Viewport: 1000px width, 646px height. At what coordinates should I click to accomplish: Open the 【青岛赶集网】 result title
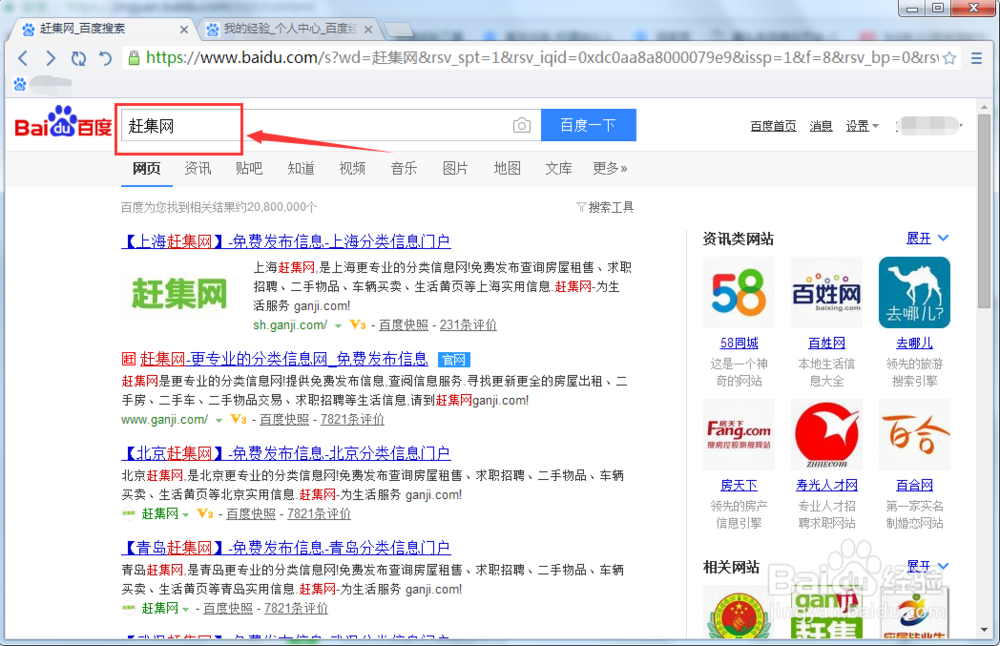pyautogui.click(x=286, y=548)
